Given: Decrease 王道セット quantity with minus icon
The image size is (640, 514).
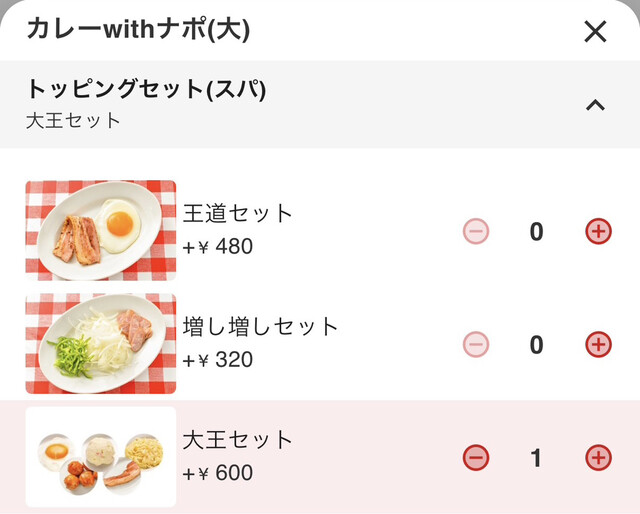Looking at the screenshot, I should coord(476,232).
